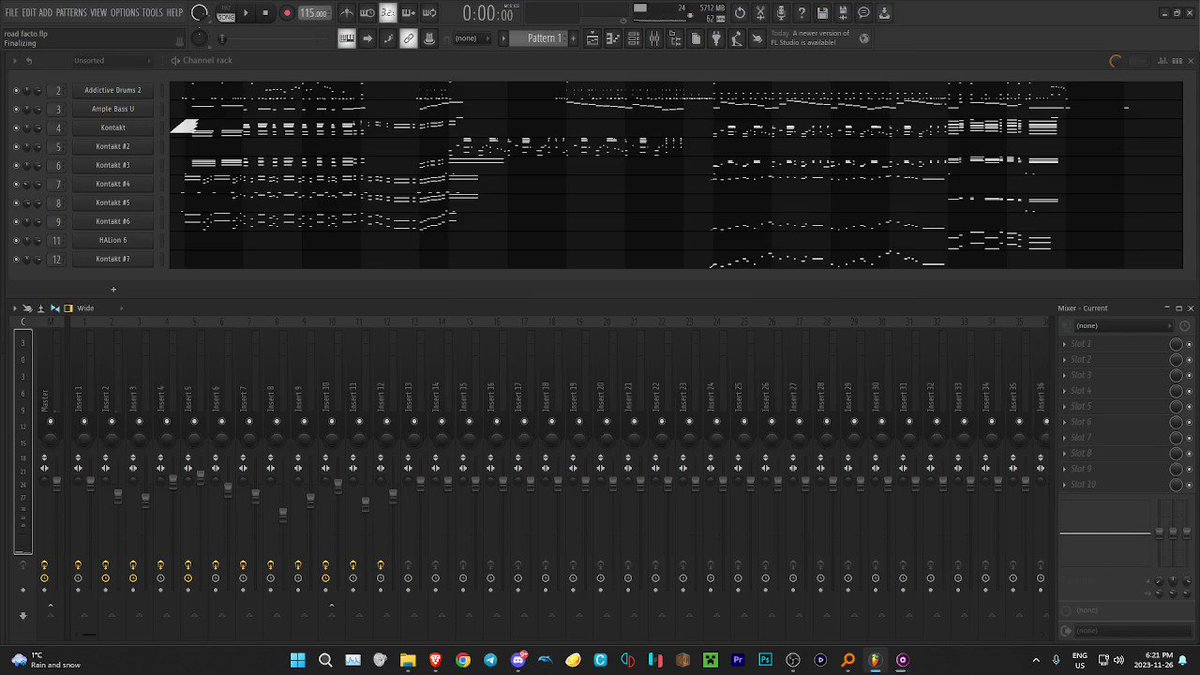Toggle the Kontakt #7 channel mute LED
Image resolution: width=1200 pixels, height=675 pixels.
pos(16,260)
